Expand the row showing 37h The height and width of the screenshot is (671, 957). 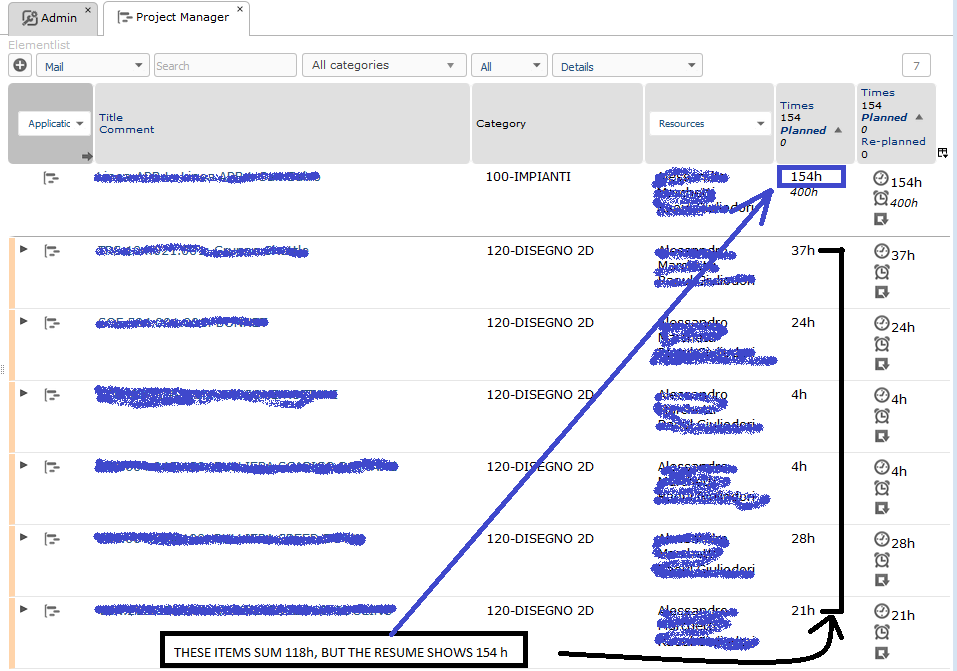pyautogui.click(x=23, y=249)
